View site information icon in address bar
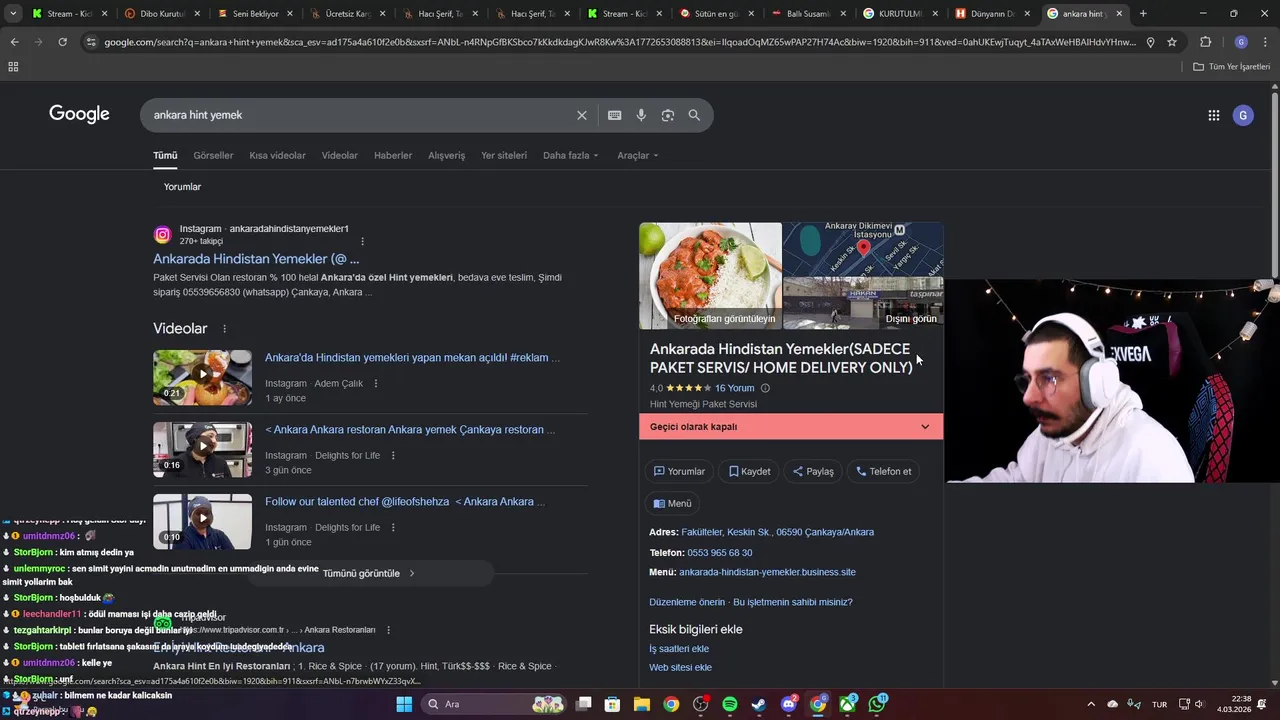The width and height of the screenshot is (1280, 720). pyautogui.click(x=91, y=42)
